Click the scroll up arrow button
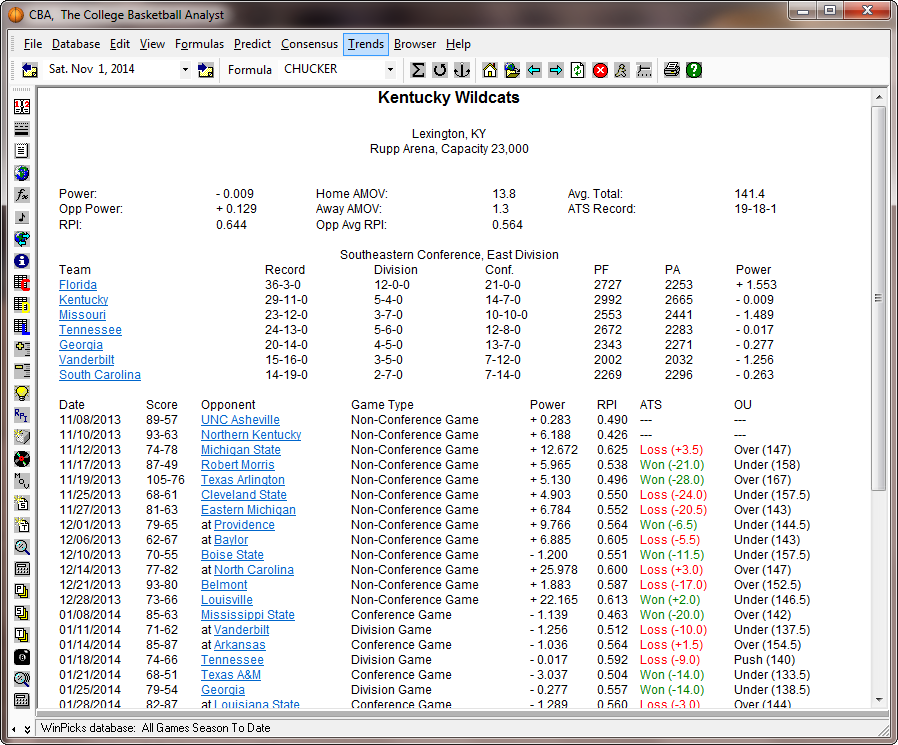The height and width of the screenshot is (745, 898). [879, 97]
